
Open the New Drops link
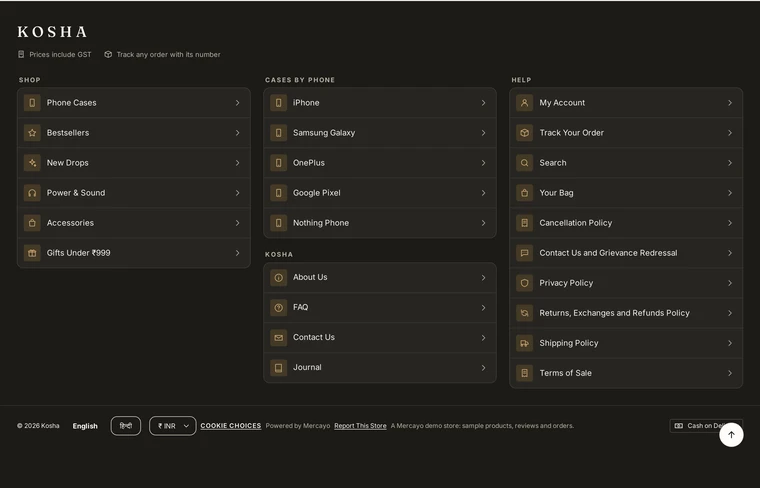(x=134, y=163)
